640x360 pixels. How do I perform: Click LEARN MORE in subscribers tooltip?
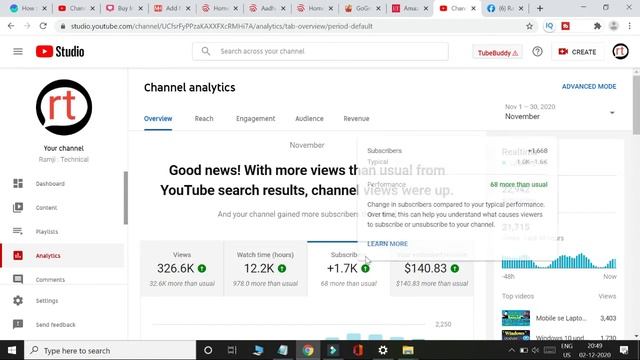pos(387,244)
